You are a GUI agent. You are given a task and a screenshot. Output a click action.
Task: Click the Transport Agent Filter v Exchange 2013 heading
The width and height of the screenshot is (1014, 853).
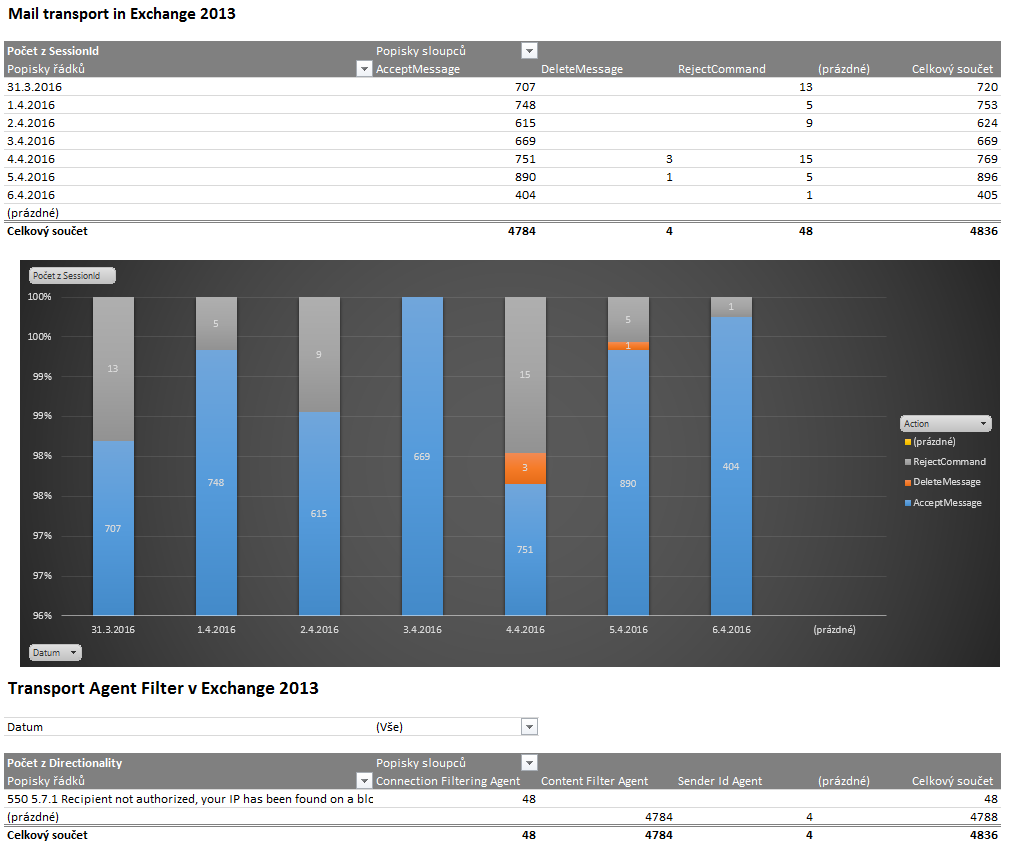[x=163, y=688]
